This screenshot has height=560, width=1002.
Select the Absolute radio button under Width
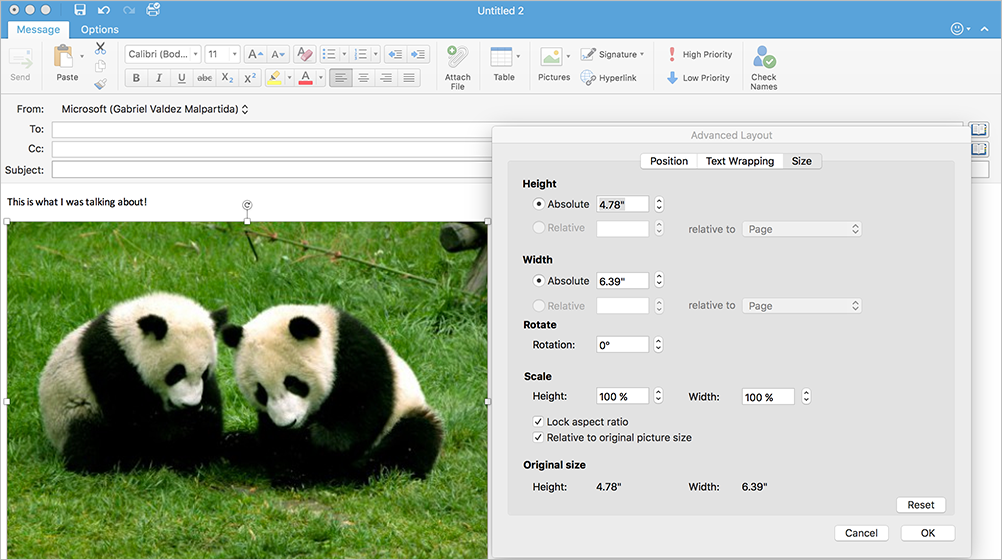click(539, 281)
